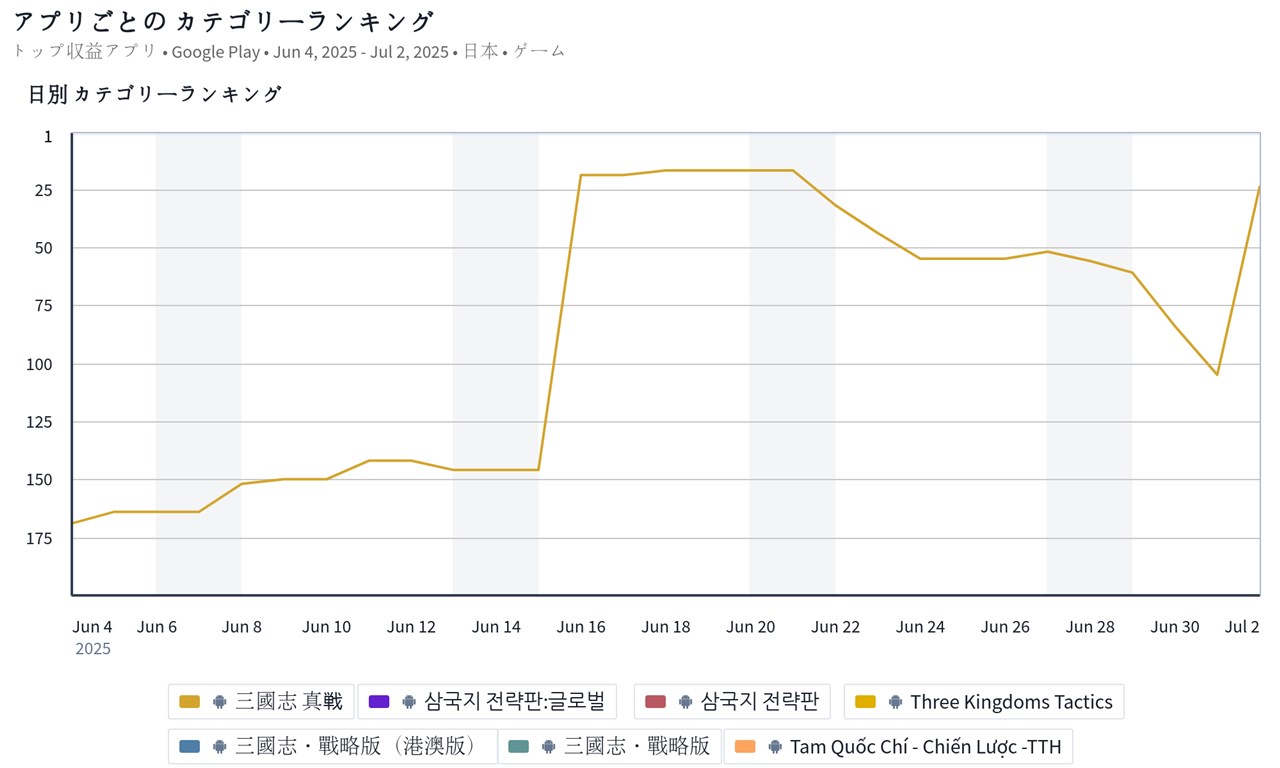
Task: Click the red swatch for 삼국지 전략판
Action: coord(655,702)
